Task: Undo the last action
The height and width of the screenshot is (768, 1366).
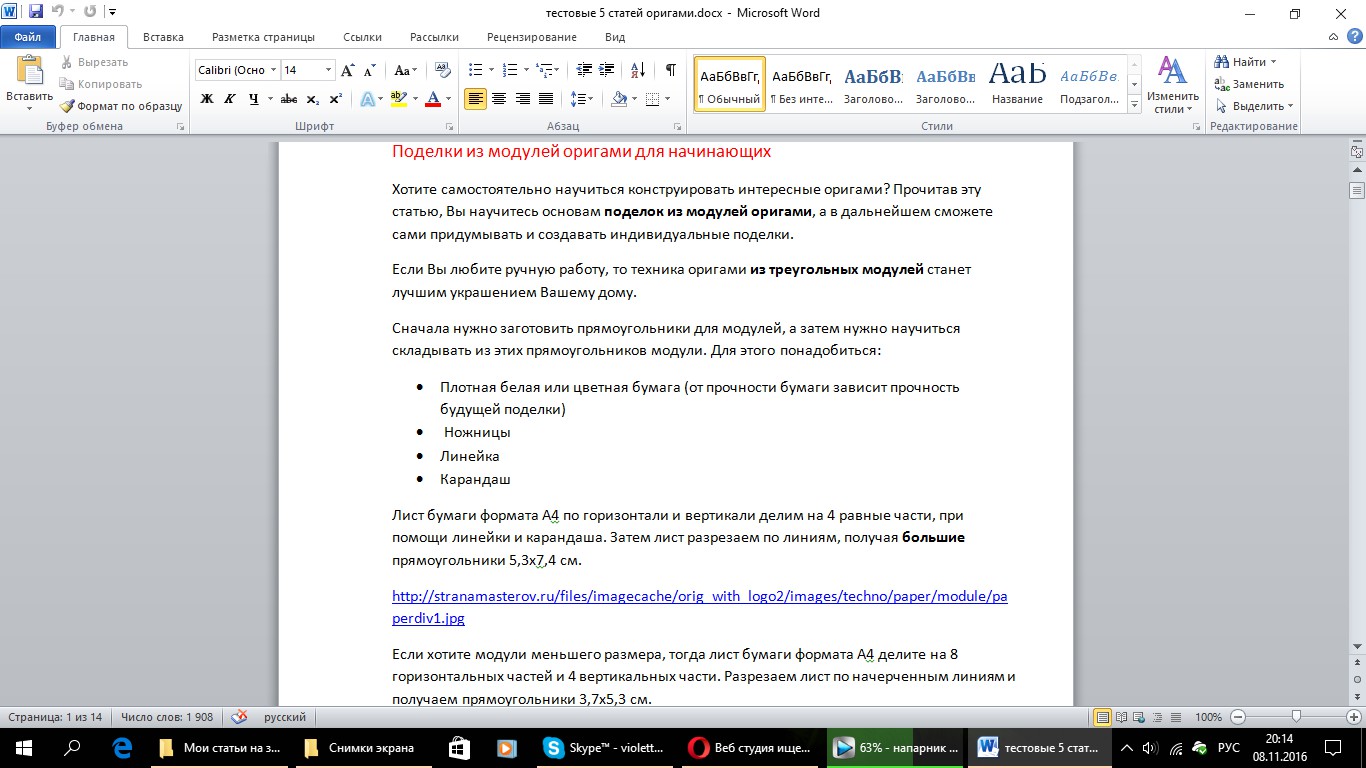Action: tap(57, 13)
